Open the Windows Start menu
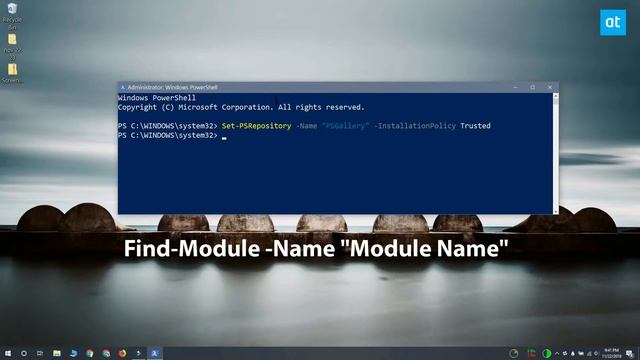The image size is (640, 360). point(8,353)
